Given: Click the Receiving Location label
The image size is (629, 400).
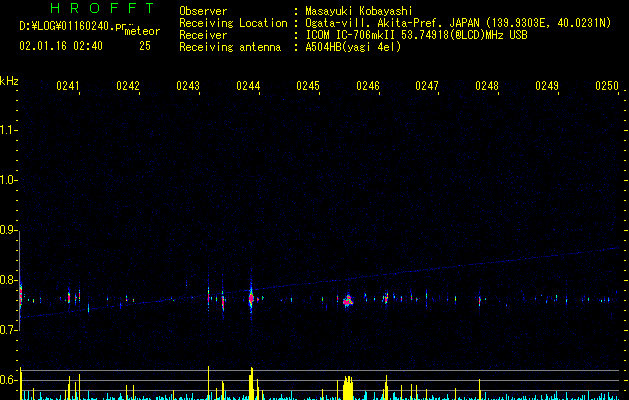Looking at the screenshot, I should (x=233, y=23).
